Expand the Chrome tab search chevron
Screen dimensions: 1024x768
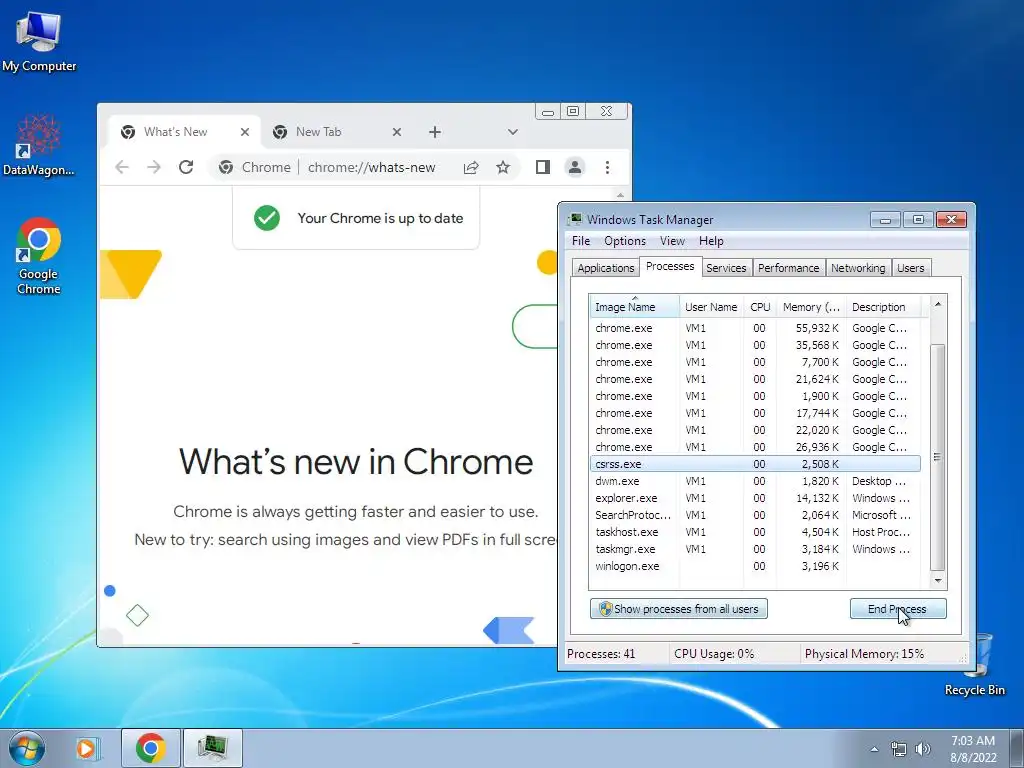pyautogui.click(x=513, y=132)
